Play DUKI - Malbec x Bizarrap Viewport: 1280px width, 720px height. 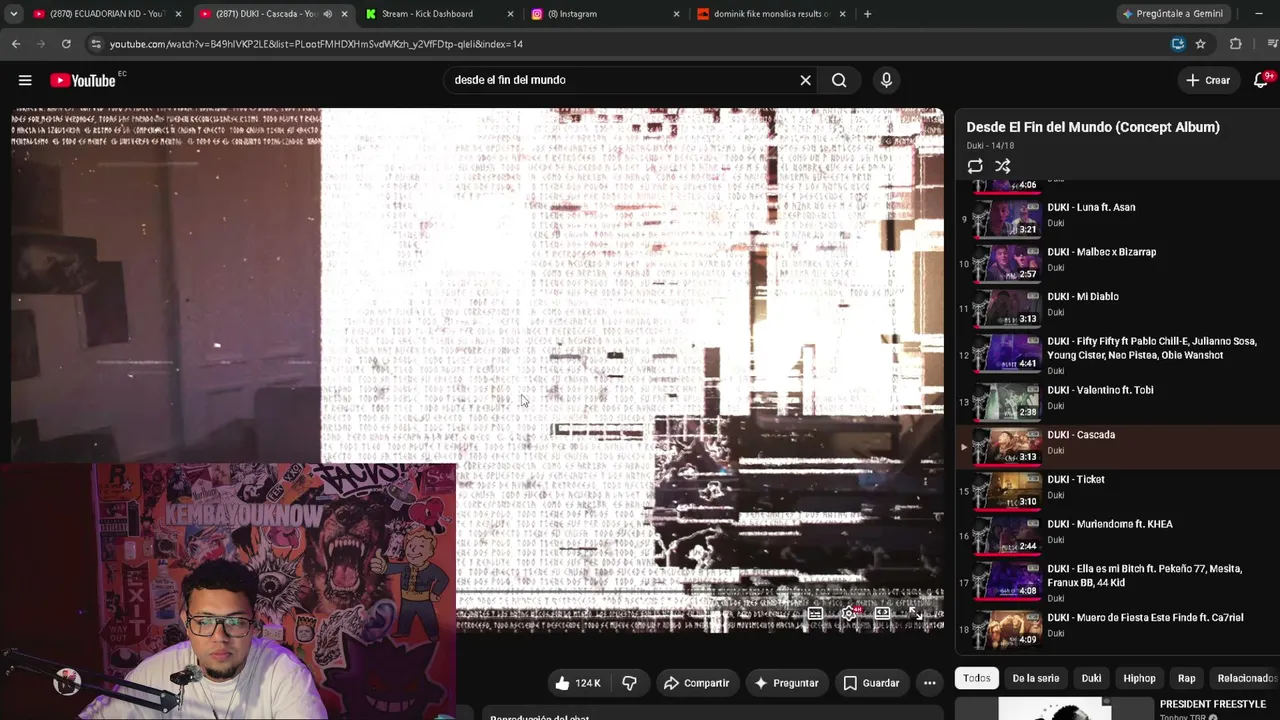pos(1101,252)
